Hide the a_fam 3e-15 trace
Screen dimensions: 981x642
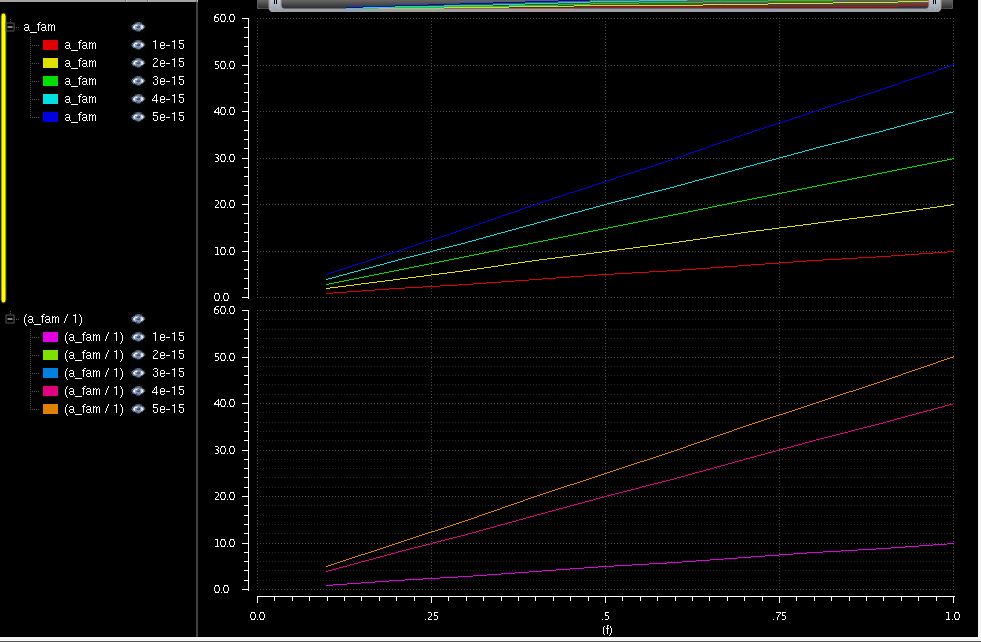point(138,81)
